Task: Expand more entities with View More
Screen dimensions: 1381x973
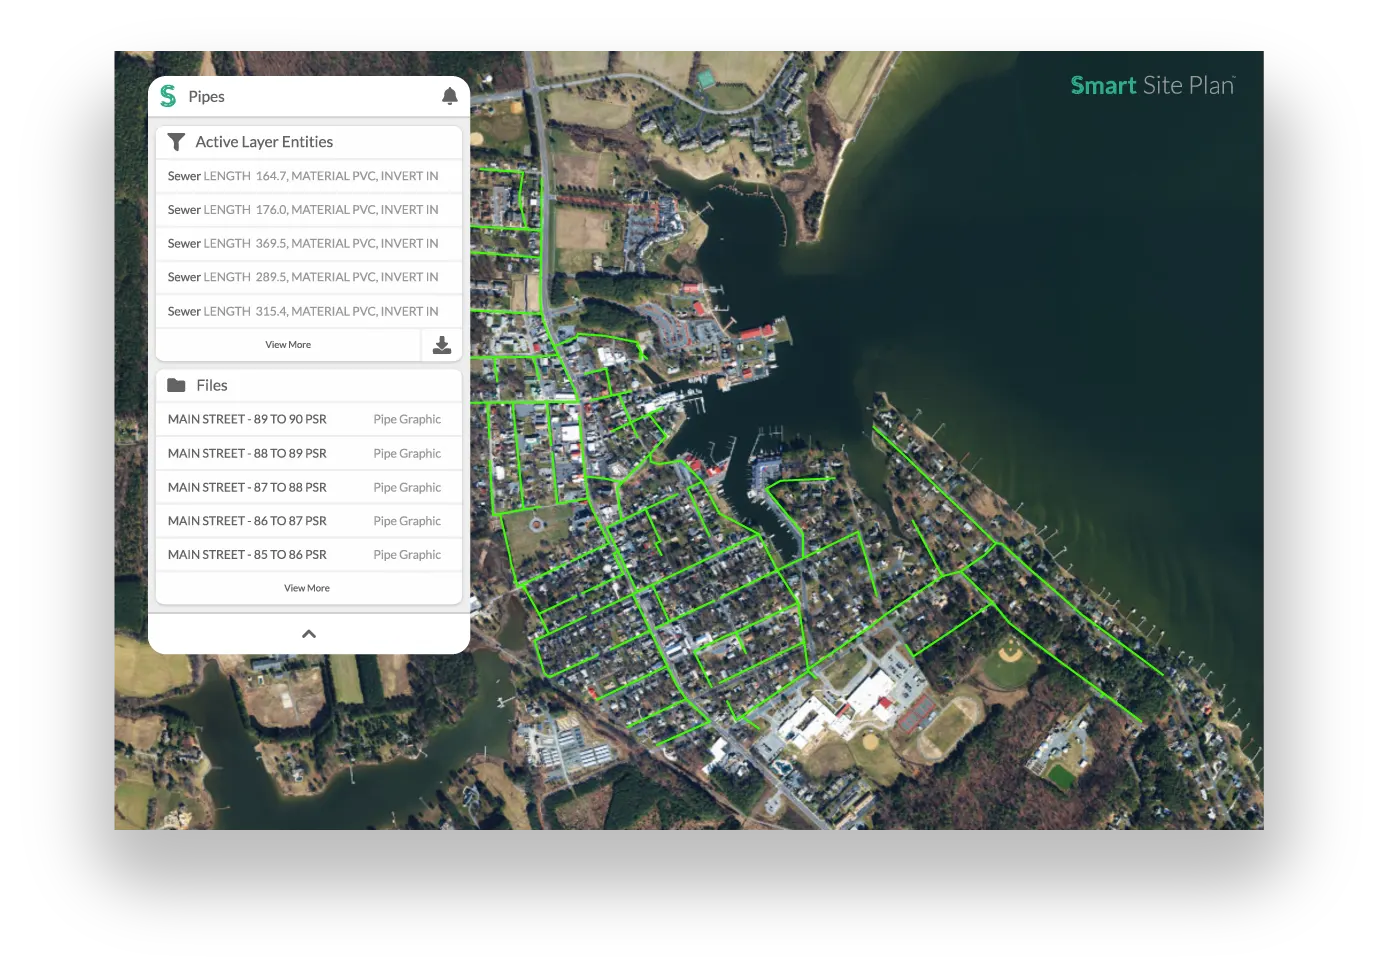Action: [288, 344]
